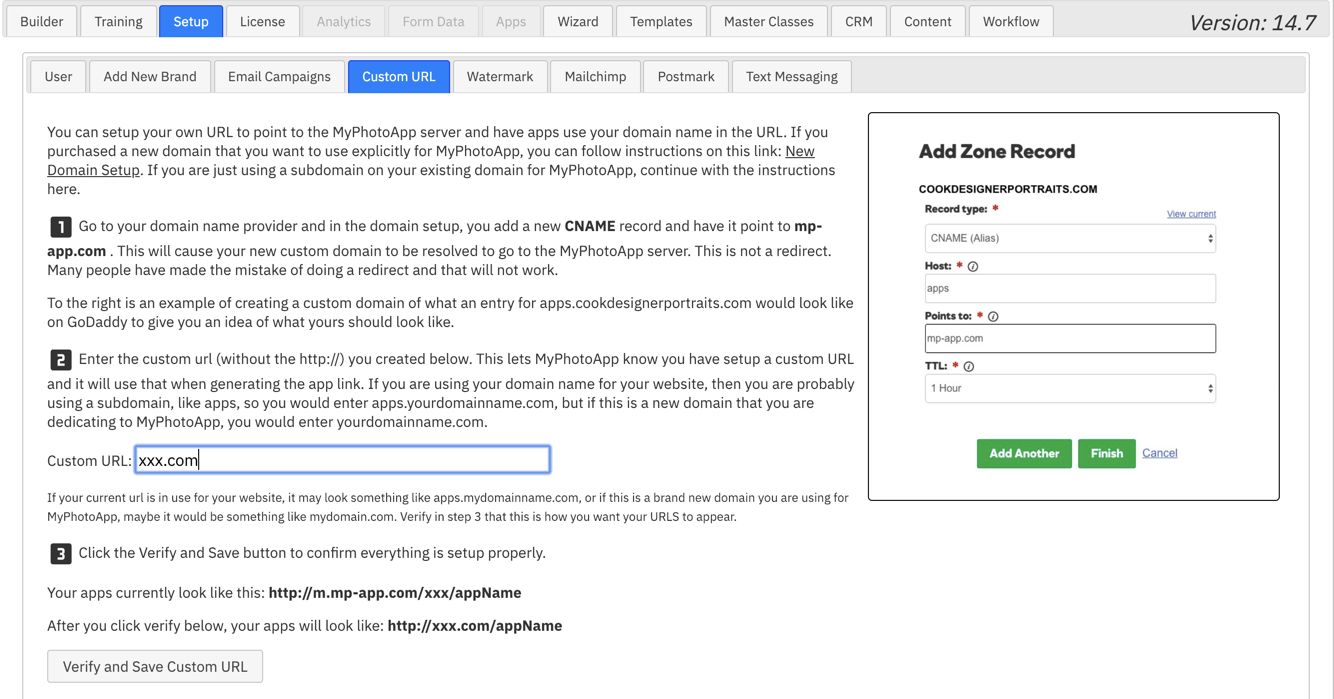The height and width of the screenshot is (699, 1334).
Task: Click the Version: 14.7 label
Action: pyautogui.click(x=1251, y=22)
